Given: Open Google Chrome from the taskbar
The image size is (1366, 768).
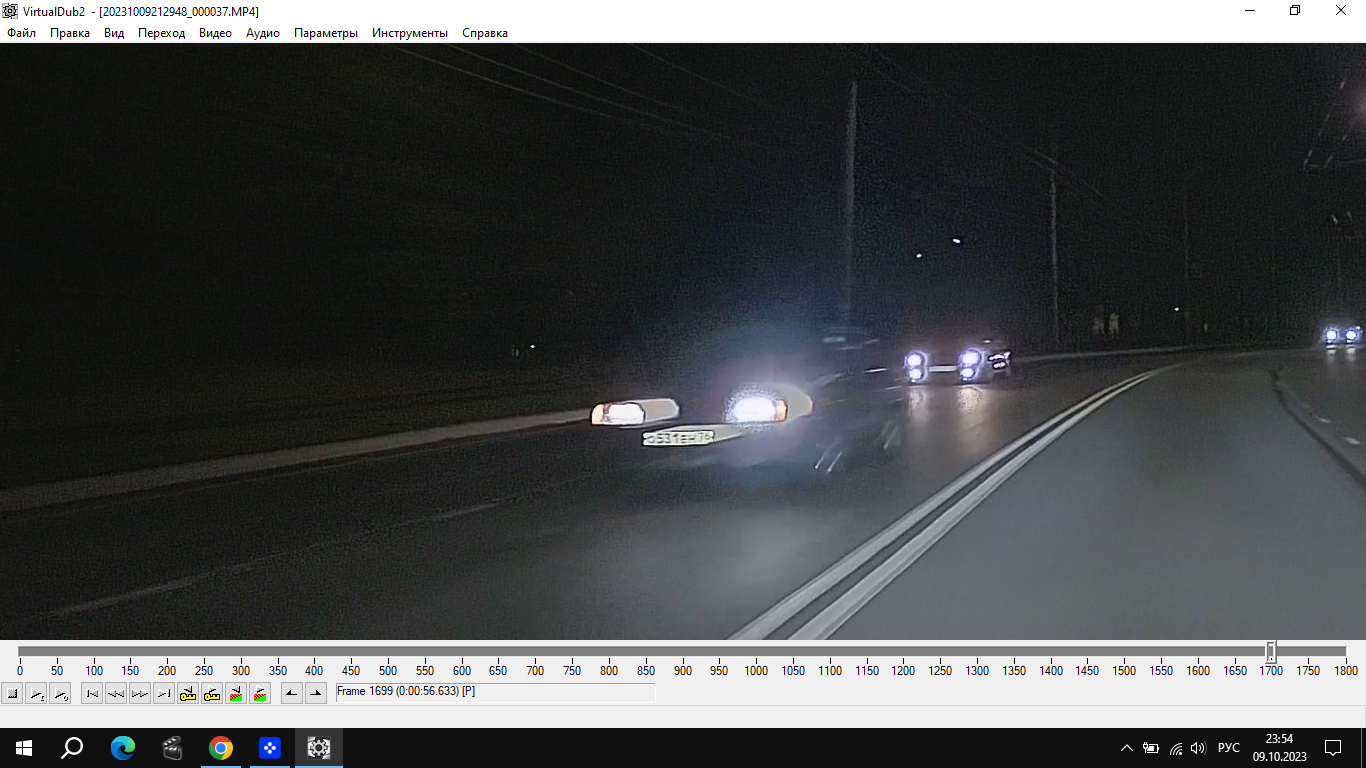Looking at the screenshot, I should (221, 748).
